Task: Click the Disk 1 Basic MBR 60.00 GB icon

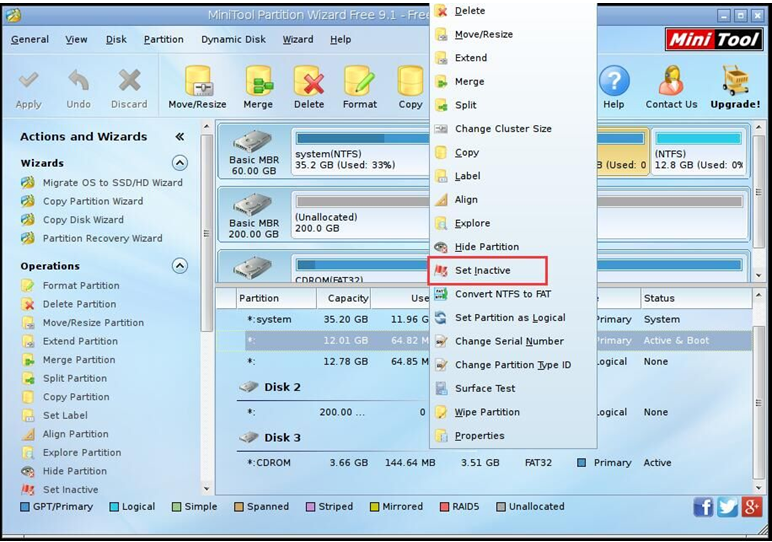Action: 253,141
